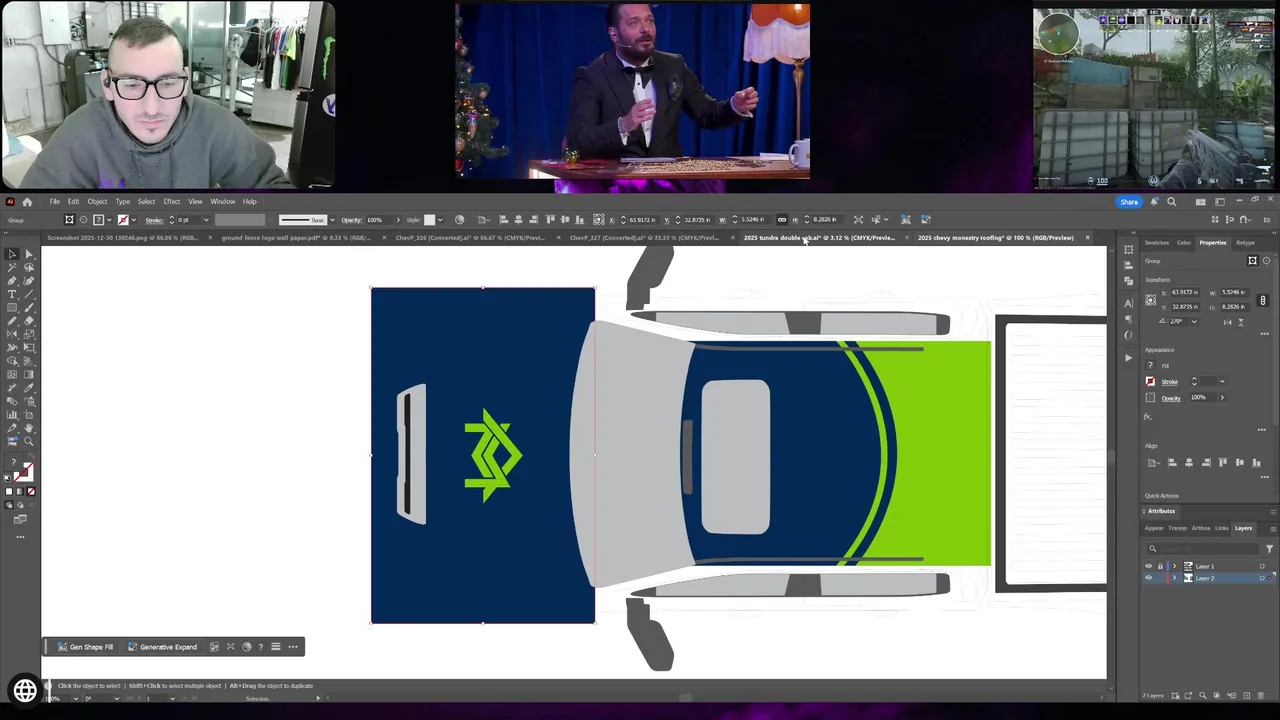Select the Selection tool
The width and height of the screenshot is (1280, 720).
12,254
